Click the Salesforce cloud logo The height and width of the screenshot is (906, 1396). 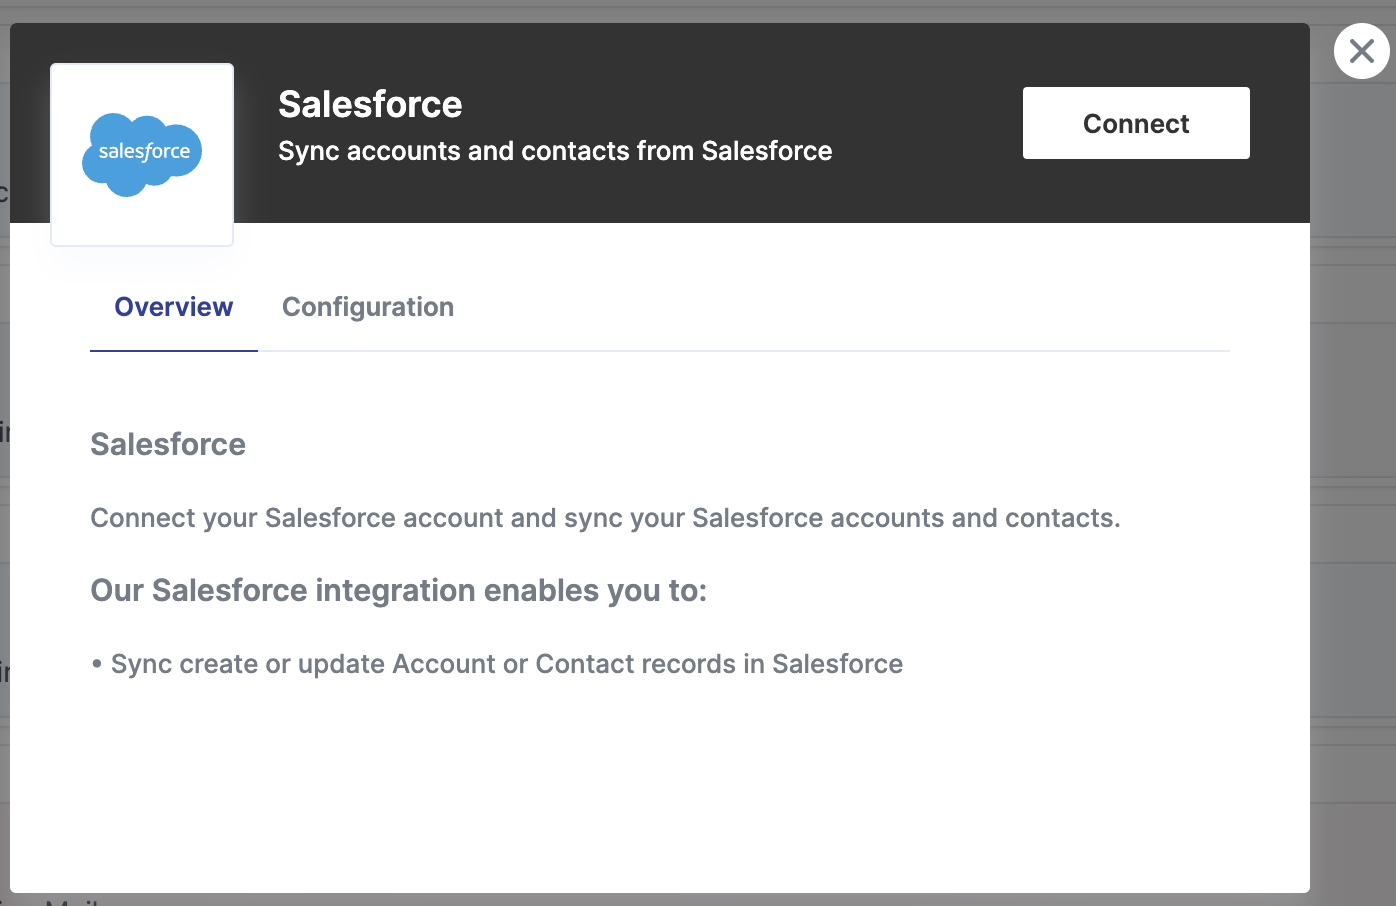point(142,153)
